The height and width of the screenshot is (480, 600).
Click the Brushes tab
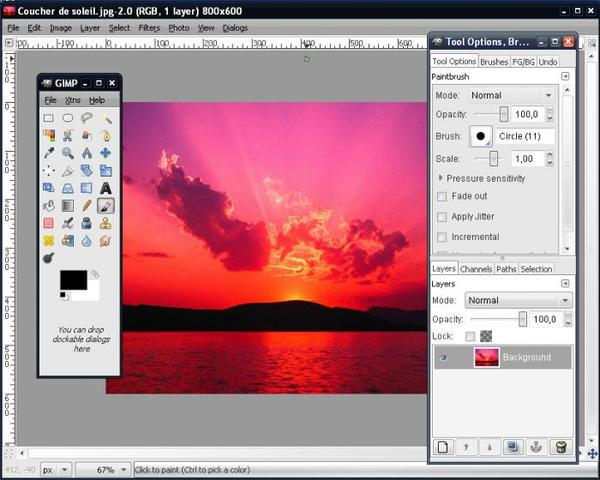point(494,62)
